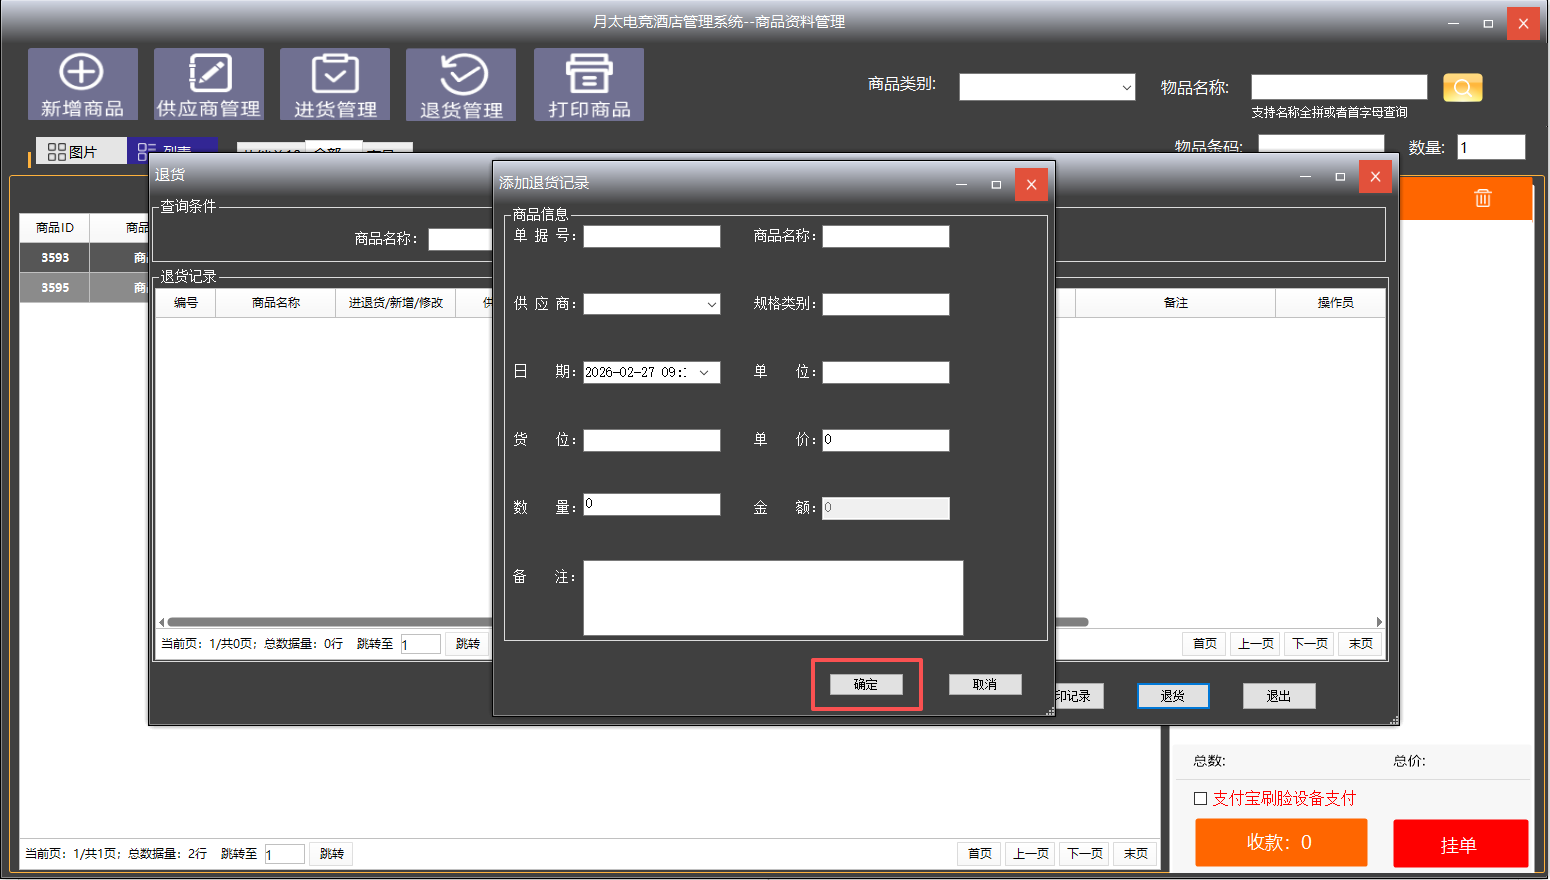This screenshot has height=880, width=1550.
Task: Open 进货管理 purchase management
Action: (x=335, y=84)
